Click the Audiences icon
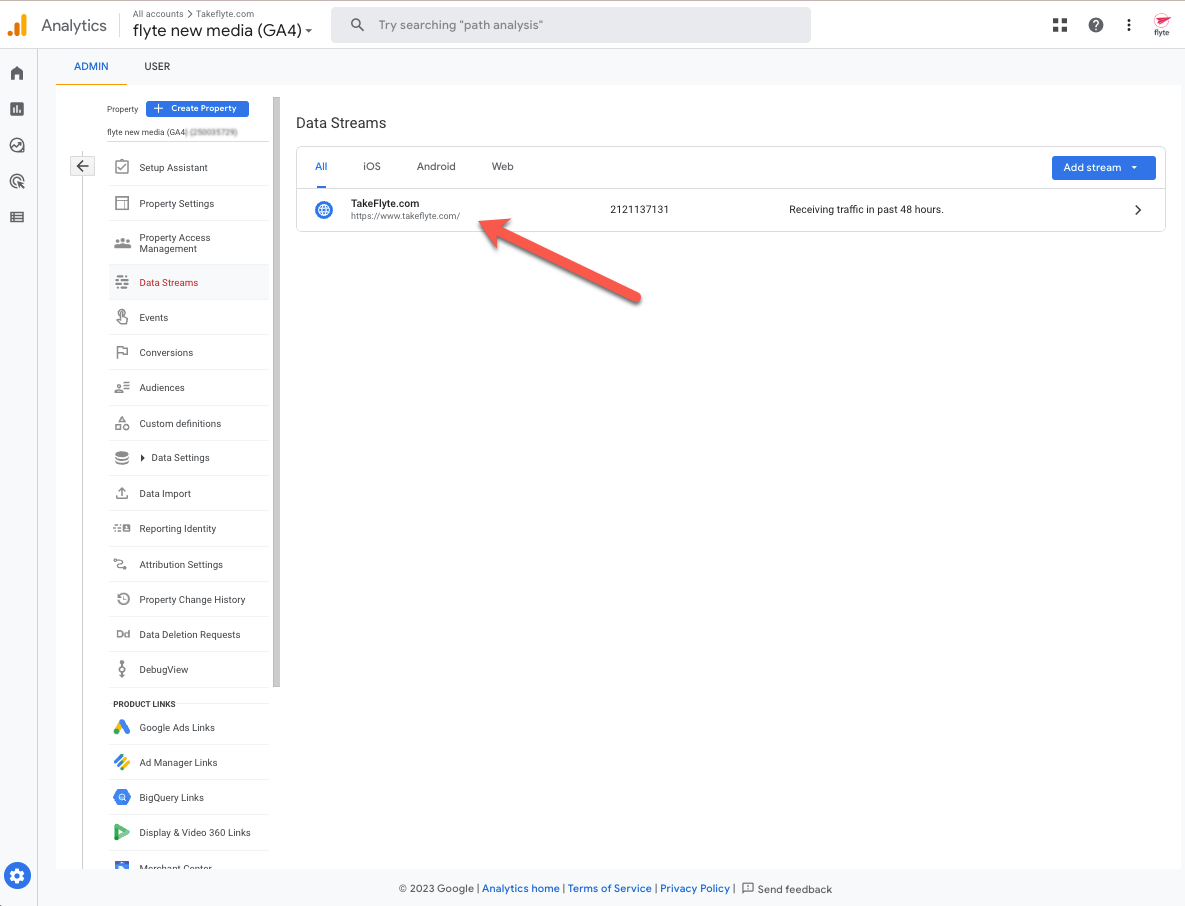Screen dimensions: 1185x906 [x=122, y=388]
